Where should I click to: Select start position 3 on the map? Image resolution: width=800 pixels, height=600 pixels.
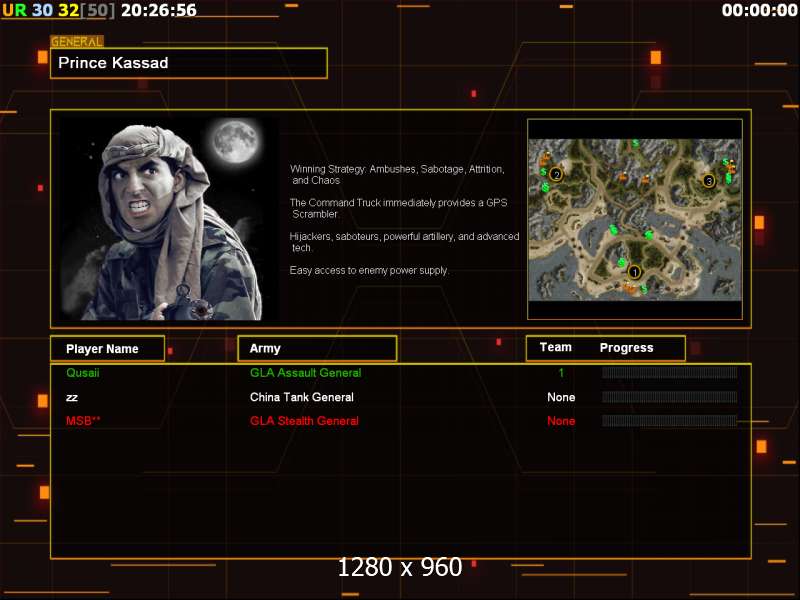(709, 181)
